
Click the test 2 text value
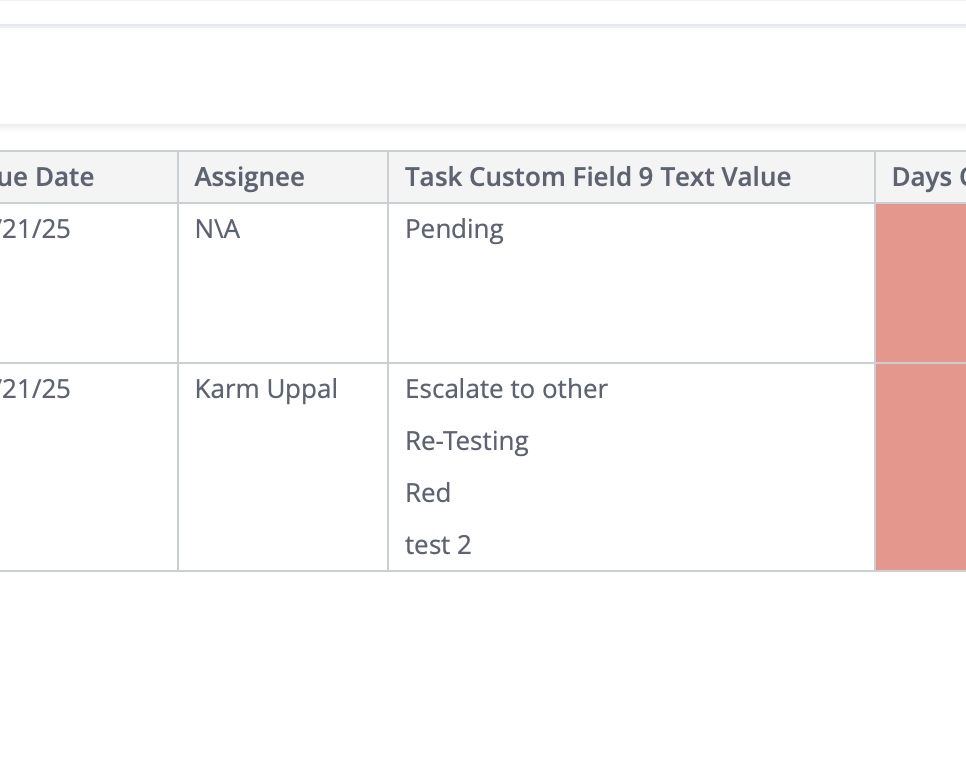coord(438,545)
